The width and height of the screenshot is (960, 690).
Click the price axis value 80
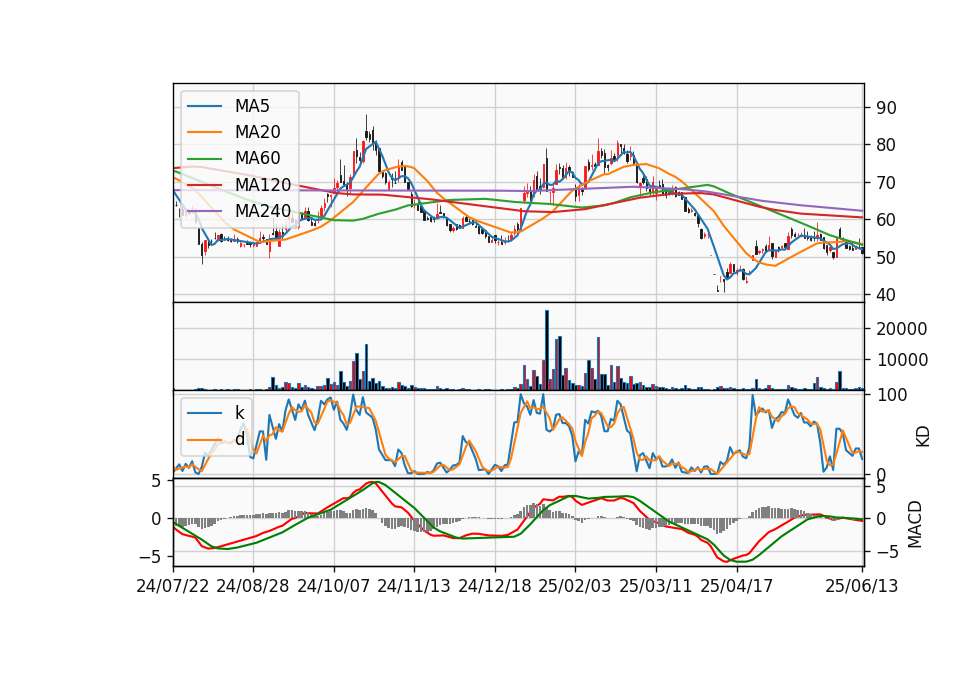(887, 145)
